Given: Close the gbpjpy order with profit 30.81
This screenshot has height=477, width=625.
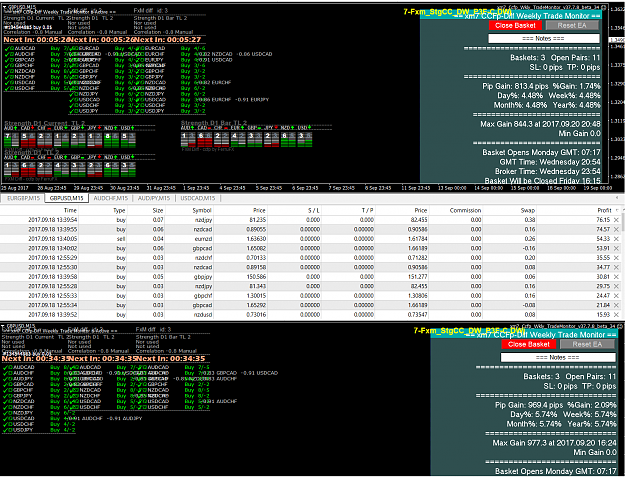Looking at the screenshot, I should tap(616, 277).
